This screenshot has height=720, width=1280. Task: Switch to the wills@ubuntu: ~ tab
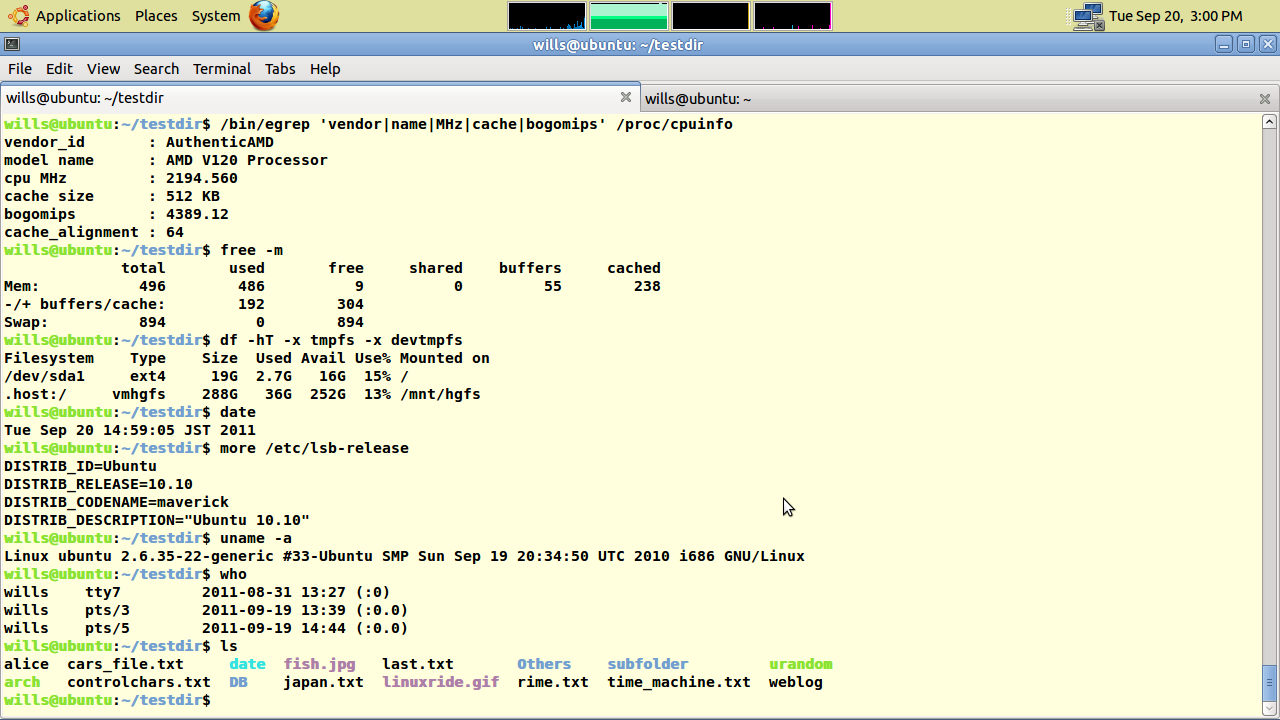[698, 98]
